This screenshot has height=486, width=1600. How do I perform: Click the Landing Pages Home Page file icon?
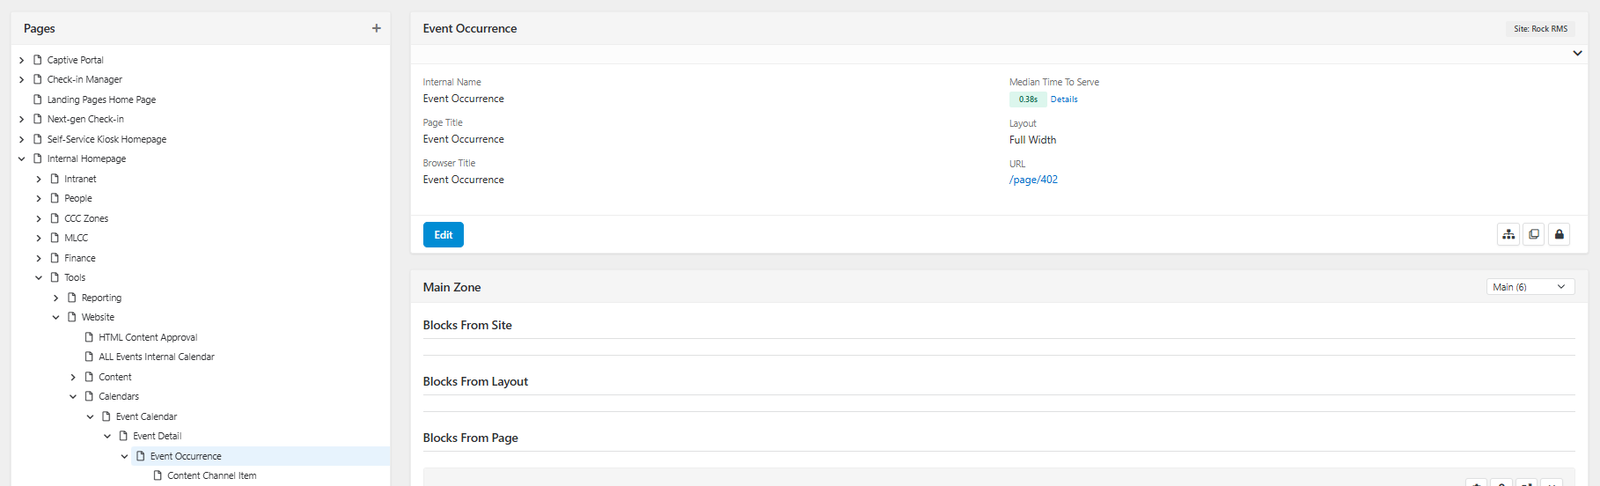pyautogui.click(x=38, y=99)
